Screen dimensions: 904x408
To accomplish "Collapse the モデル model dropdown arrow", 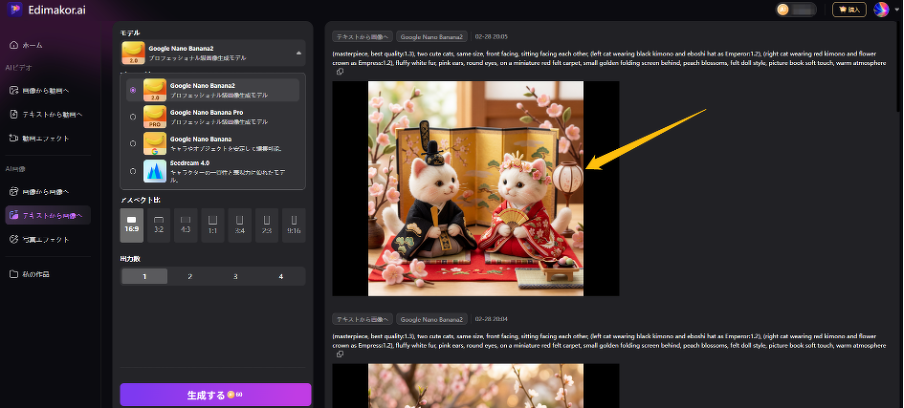I will coord(297,52).
